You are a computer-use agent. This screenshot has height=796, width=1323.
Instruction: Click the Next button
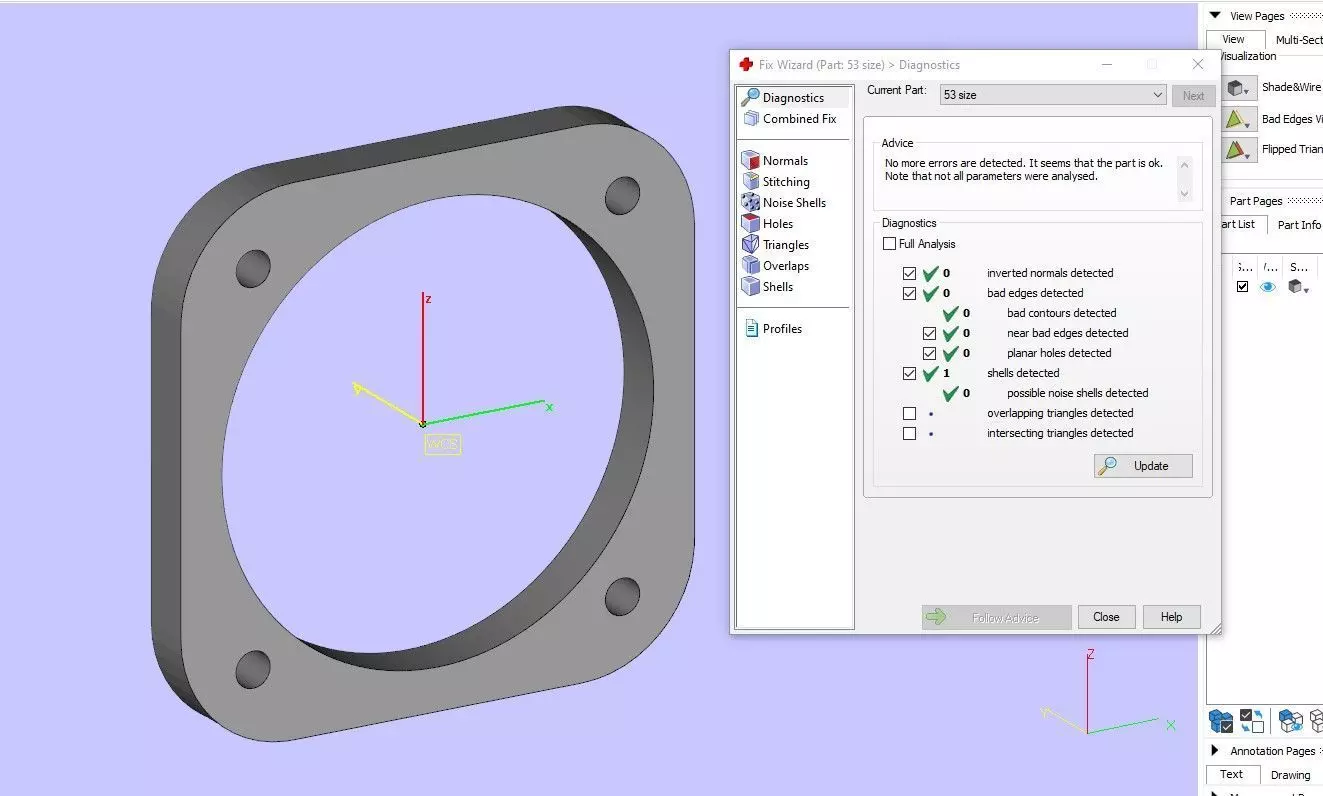1193,96
